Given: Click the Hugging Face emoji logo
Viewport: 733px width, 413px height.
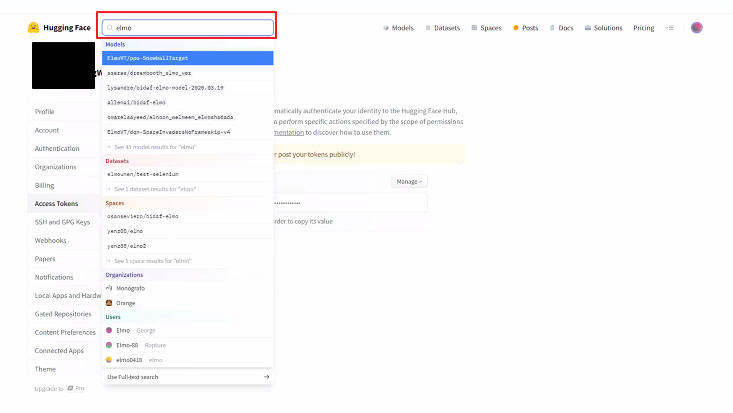Looking at the screenshot, I should 33,28.
